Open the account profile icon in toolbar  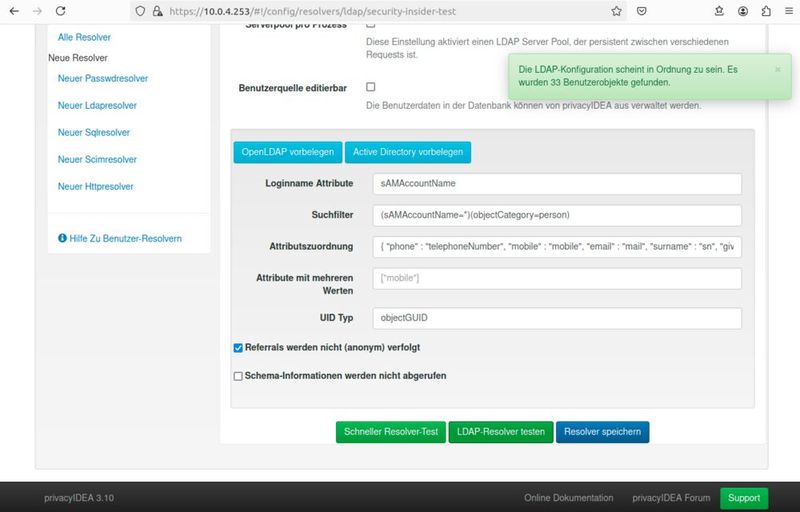(743, 11)
